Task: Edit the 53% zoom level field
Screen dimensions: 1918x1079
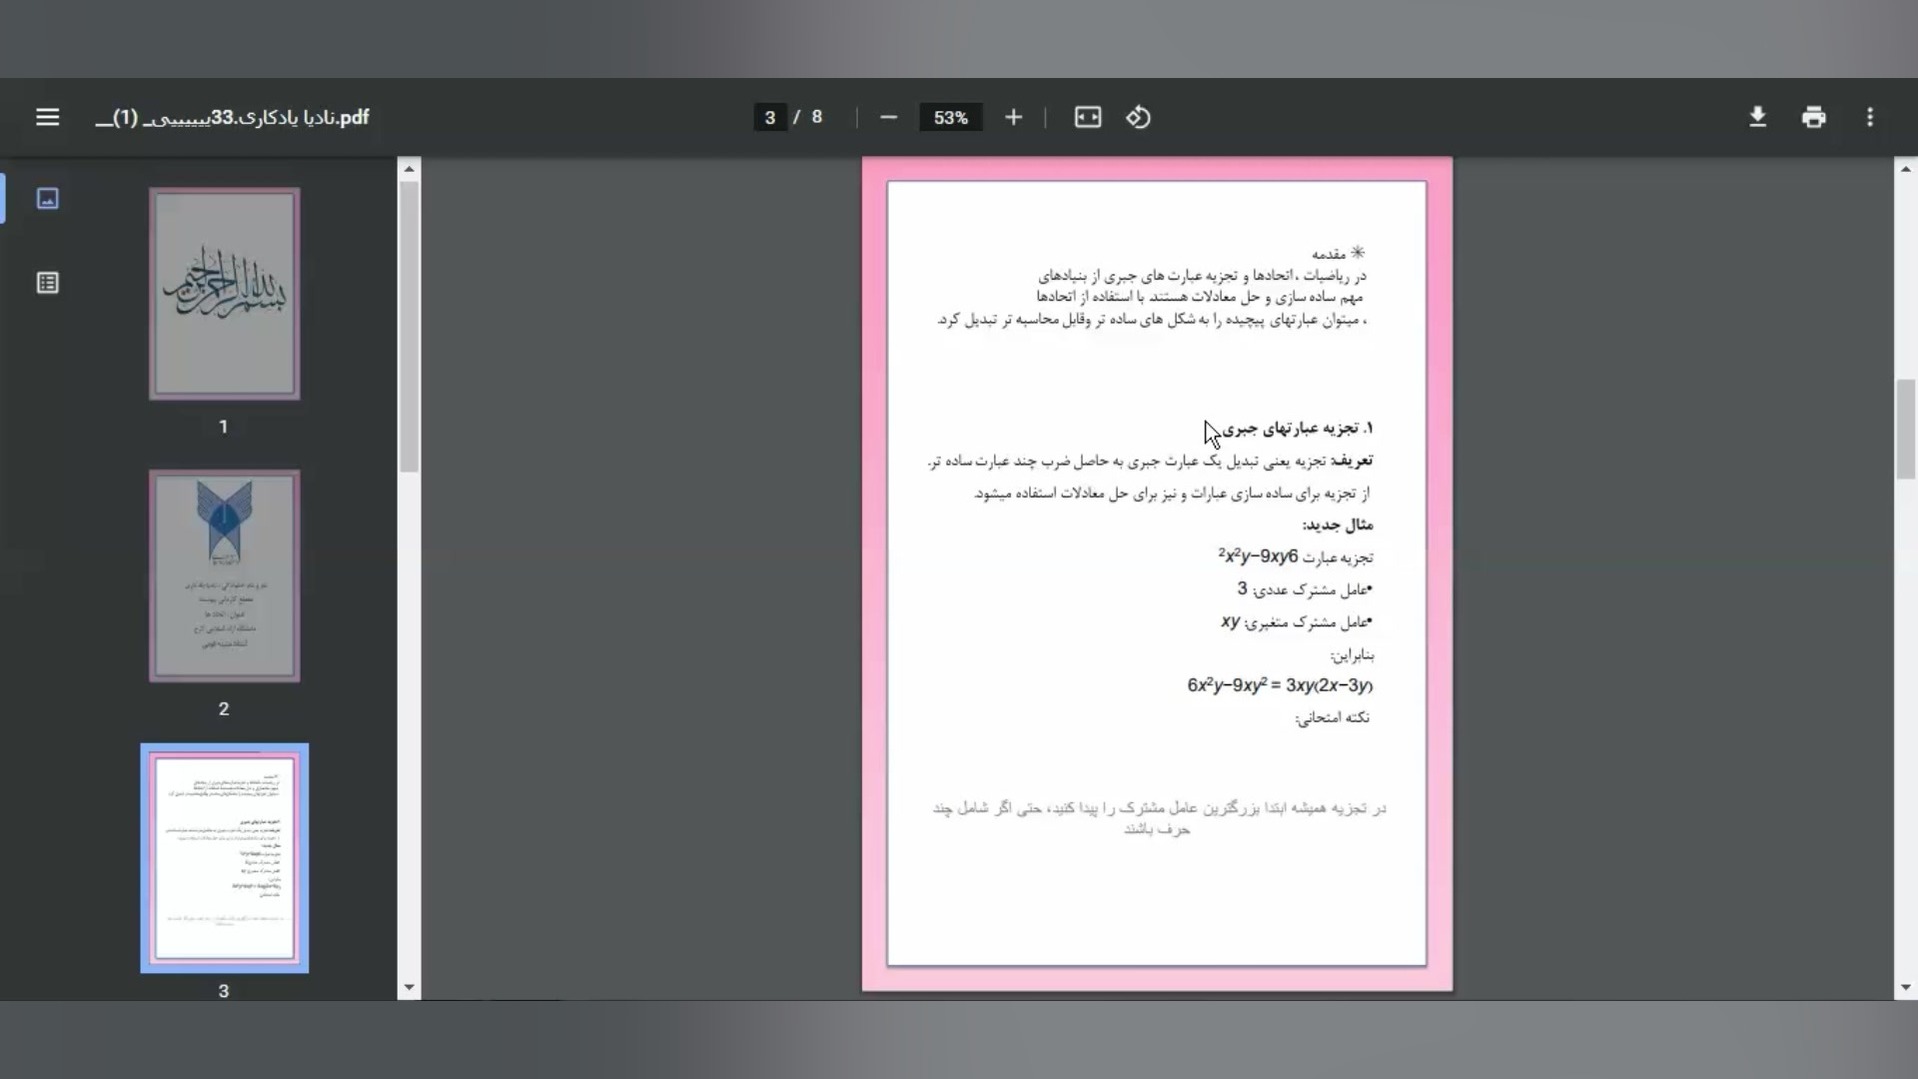Action: pyautogui.click(x=950, y=117)
